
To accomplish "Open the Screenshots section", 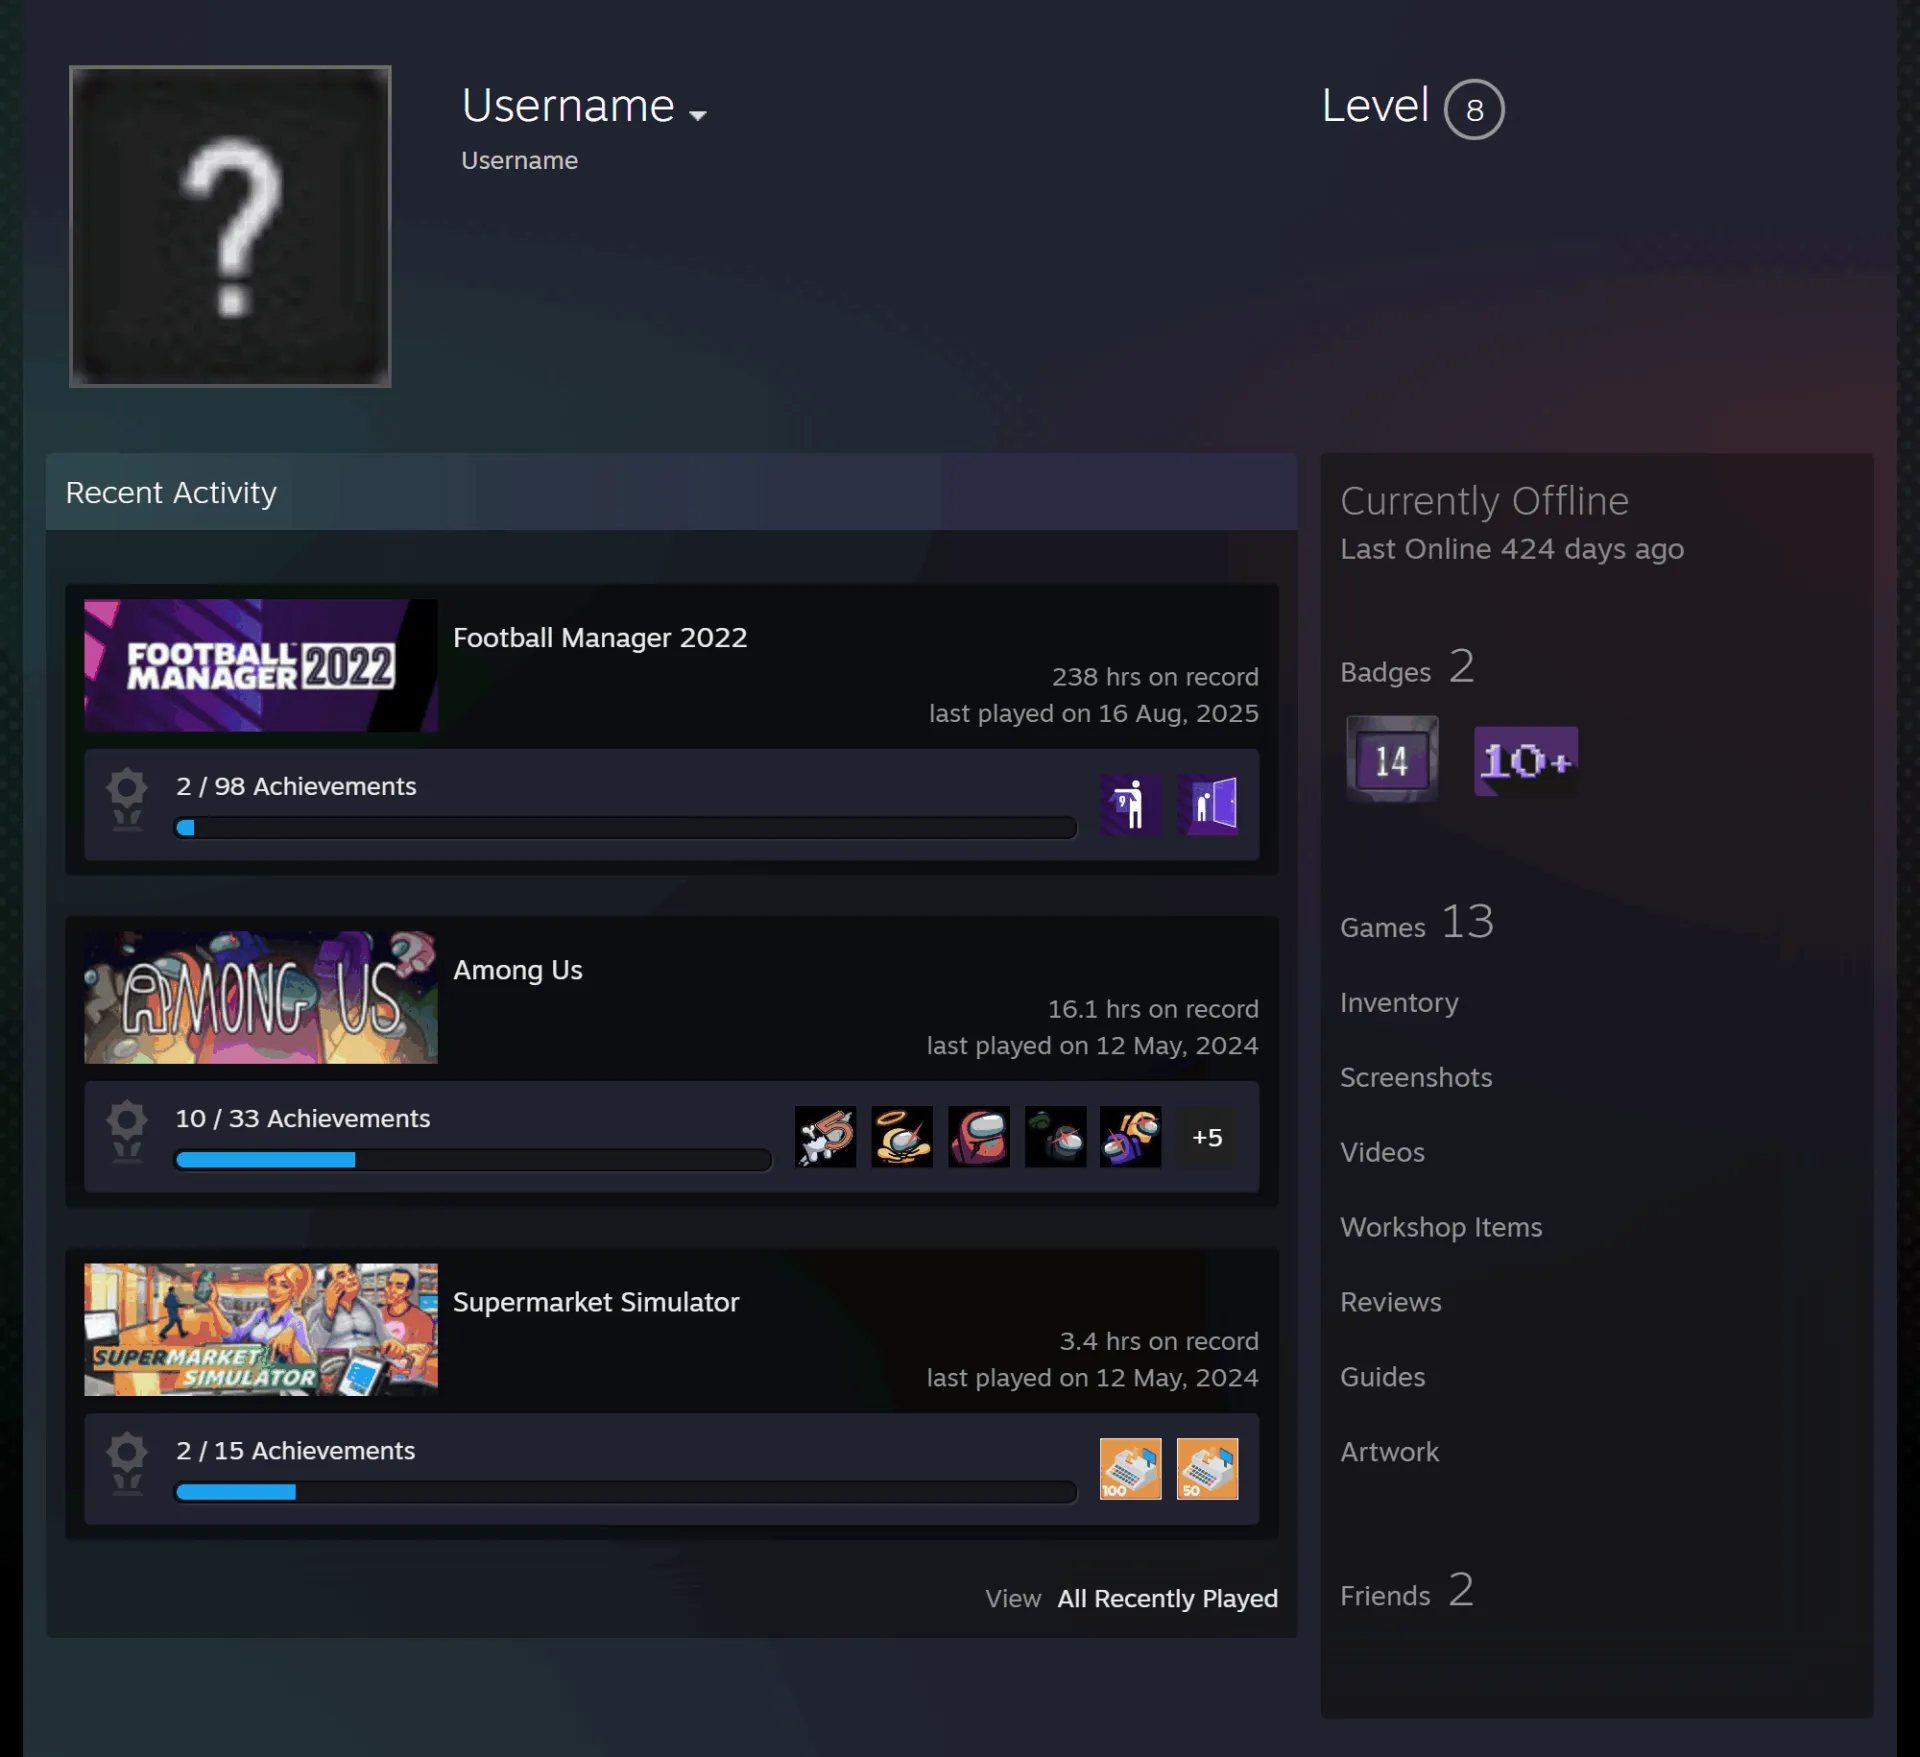I will pyautogui.click(x=1416, y=1077).
